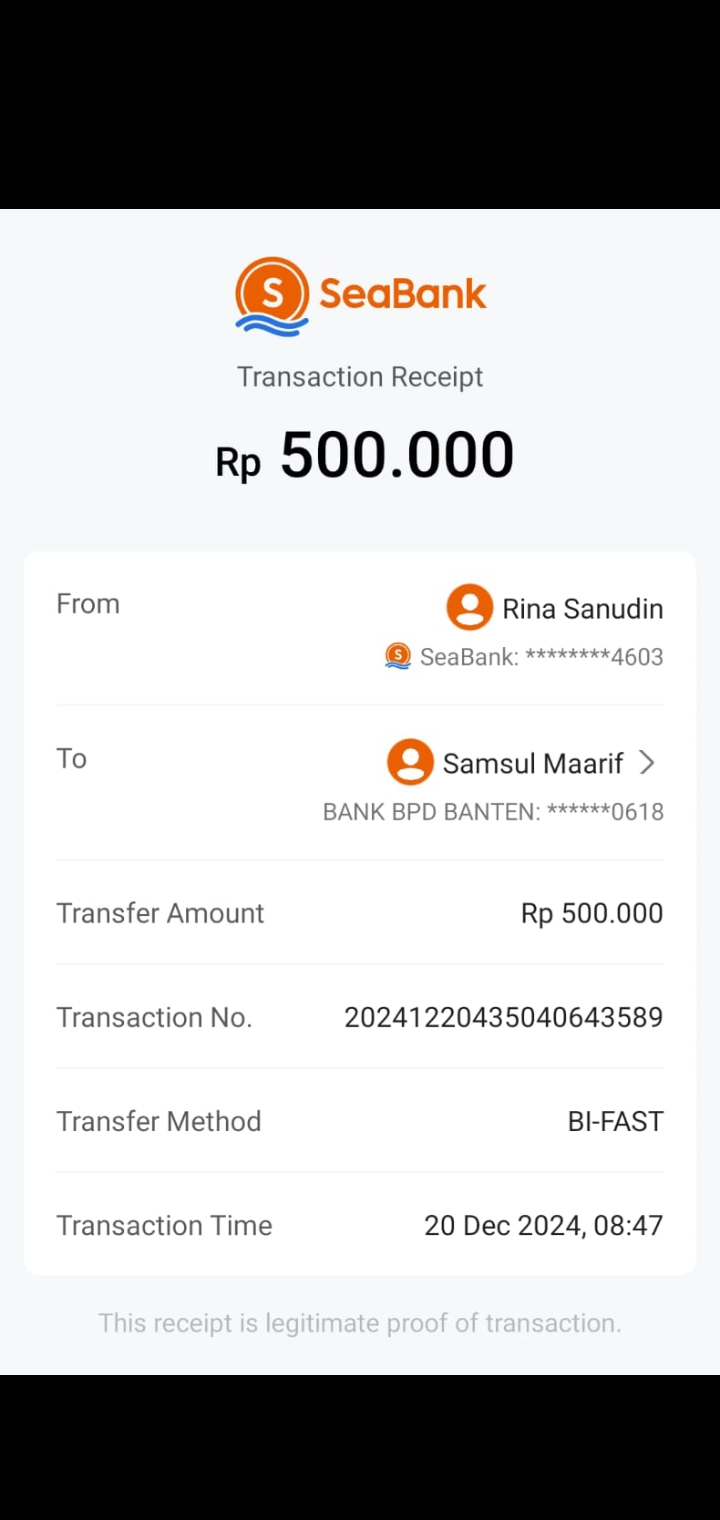Tap the SeaBank masked account ending 4603

click(x=541, y=657)
